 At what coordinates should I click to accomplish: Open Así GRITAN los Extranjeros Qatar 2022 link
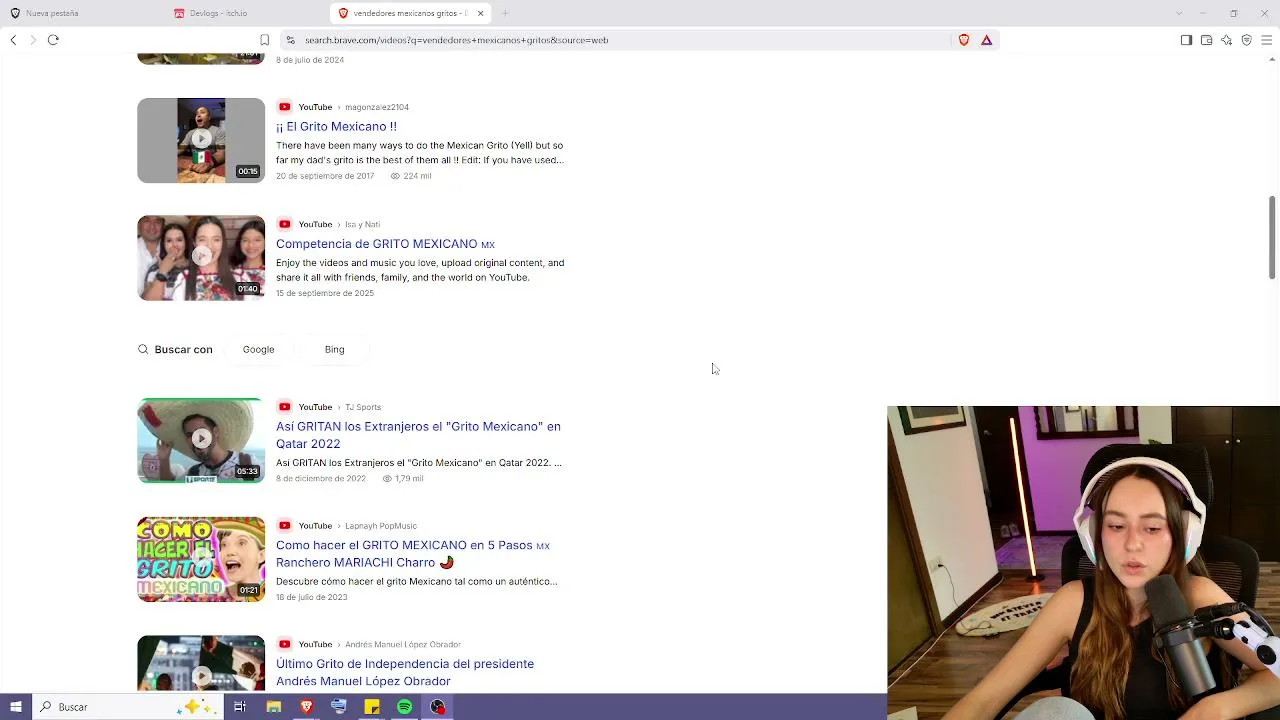click(x=418, y=435)
